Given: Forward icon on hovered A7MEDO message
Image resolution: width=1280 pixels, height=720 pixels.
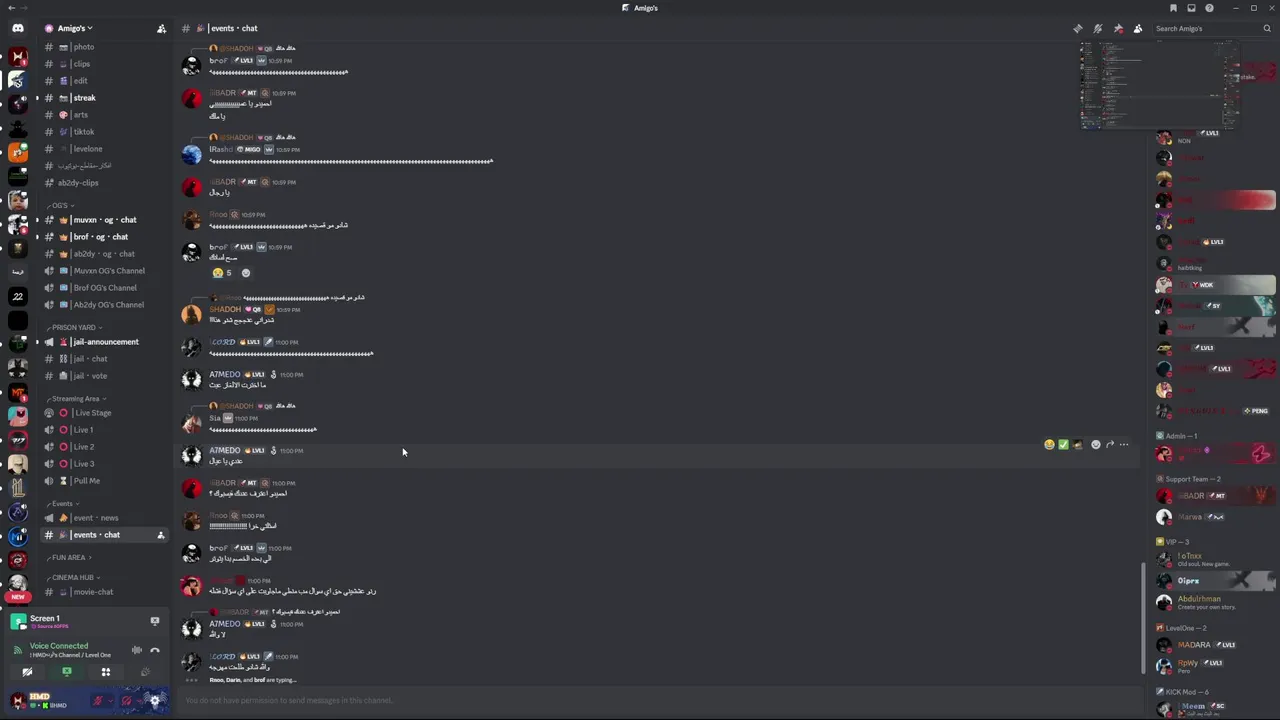Looking at the screenshot, I should (x=1110, y=445).
